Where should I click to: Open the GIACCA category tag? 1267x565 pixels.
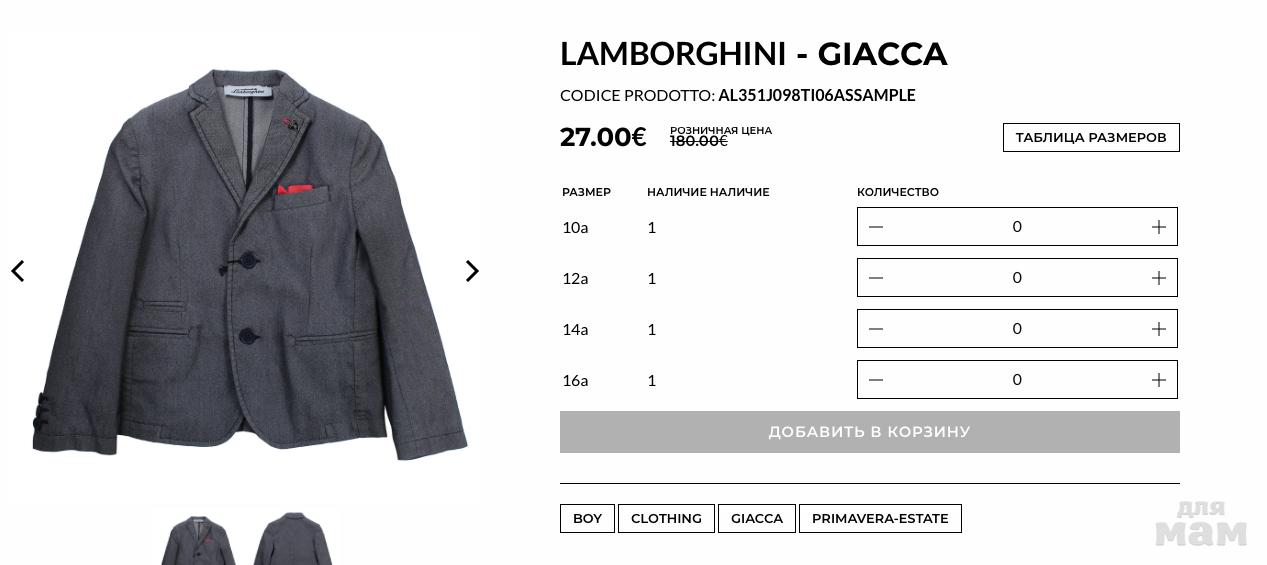[757, 519]
